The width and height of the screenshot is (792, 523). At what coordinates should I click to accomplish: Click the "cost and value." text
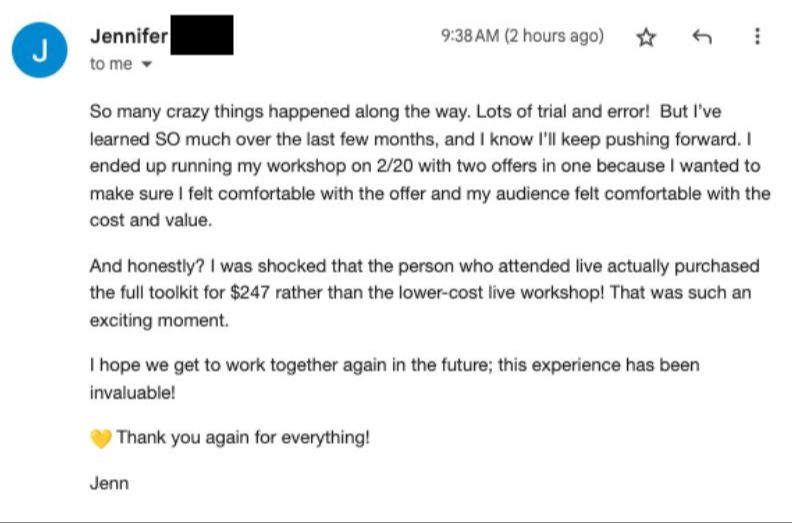(150, 221)
